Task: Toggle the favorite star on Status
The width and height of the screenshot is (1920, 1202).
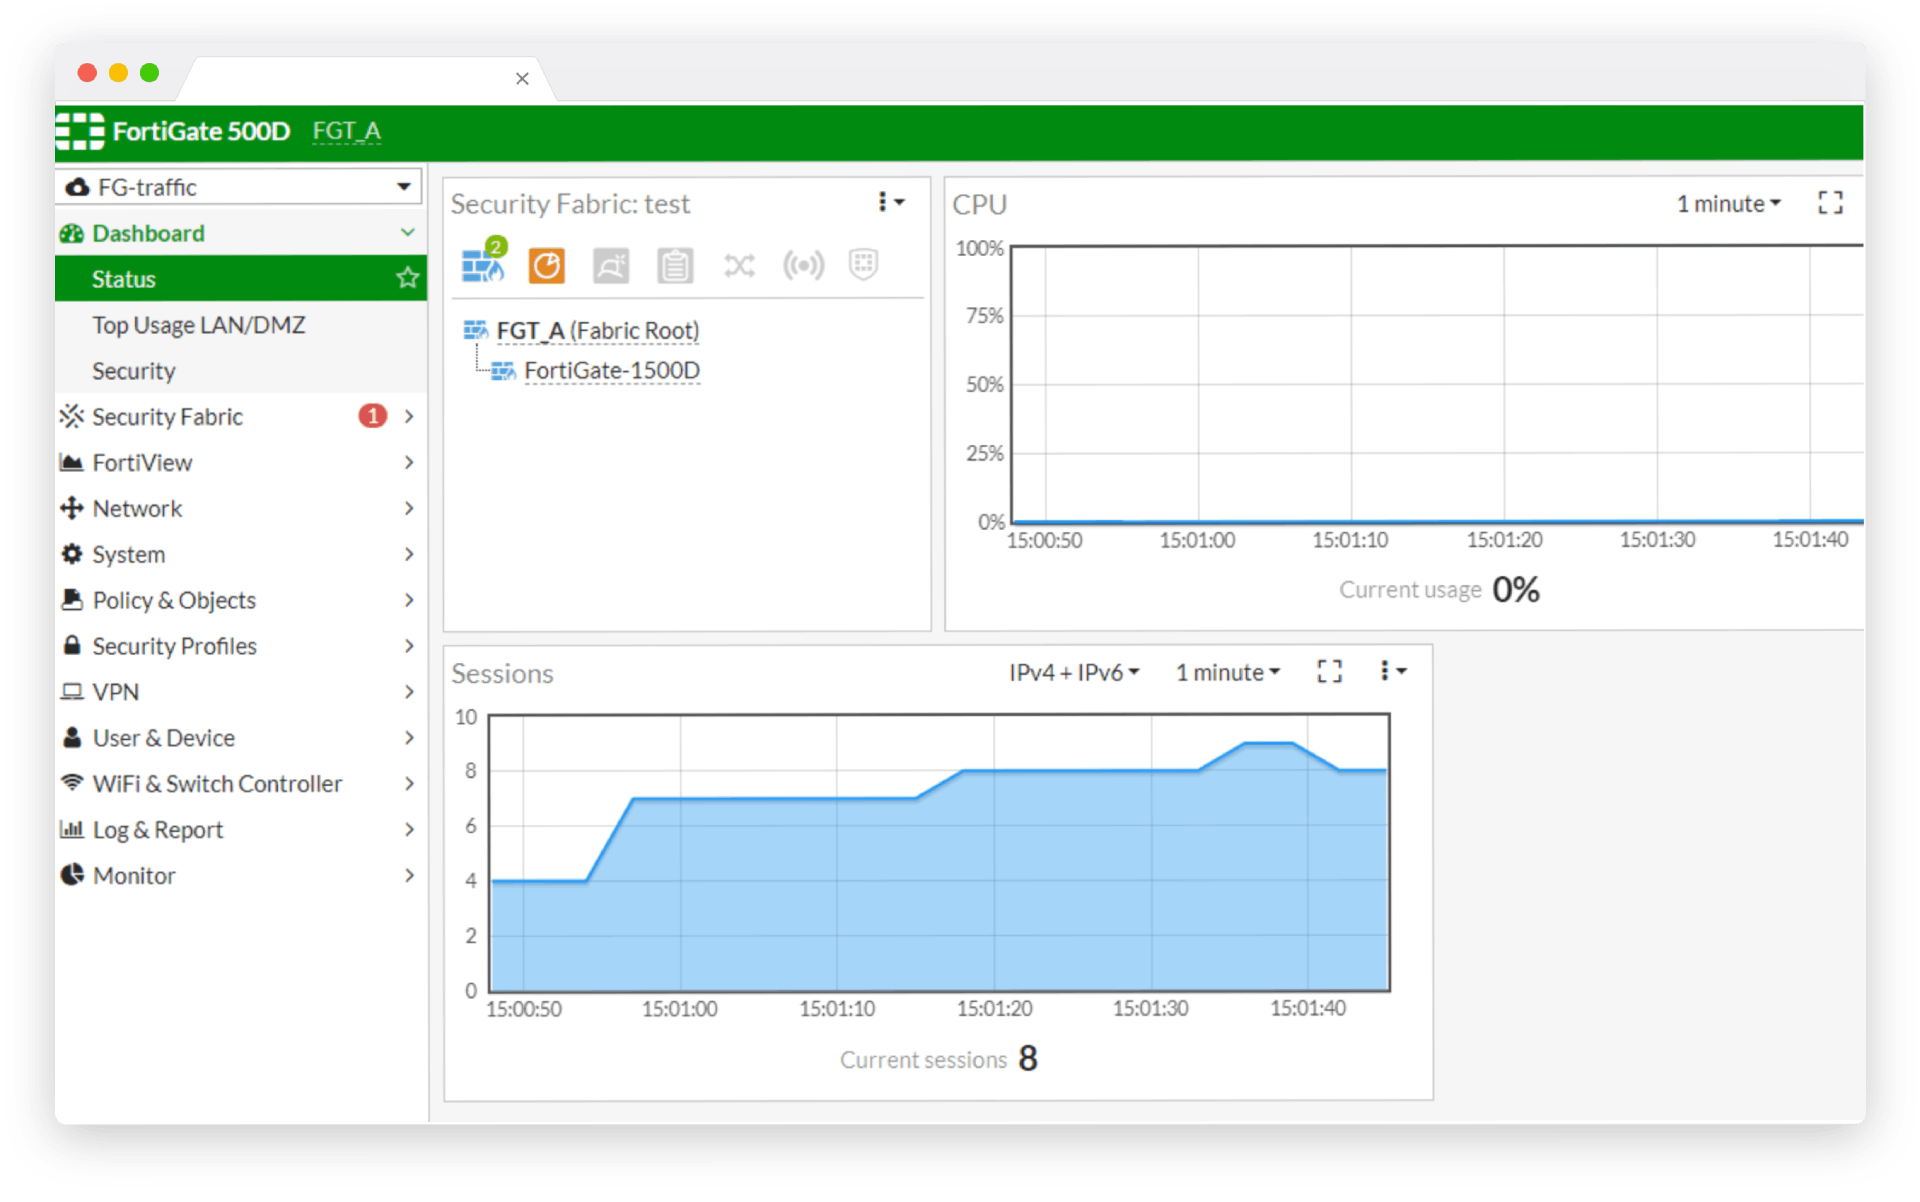Action: pyautogui.click(x=407, y=278)
